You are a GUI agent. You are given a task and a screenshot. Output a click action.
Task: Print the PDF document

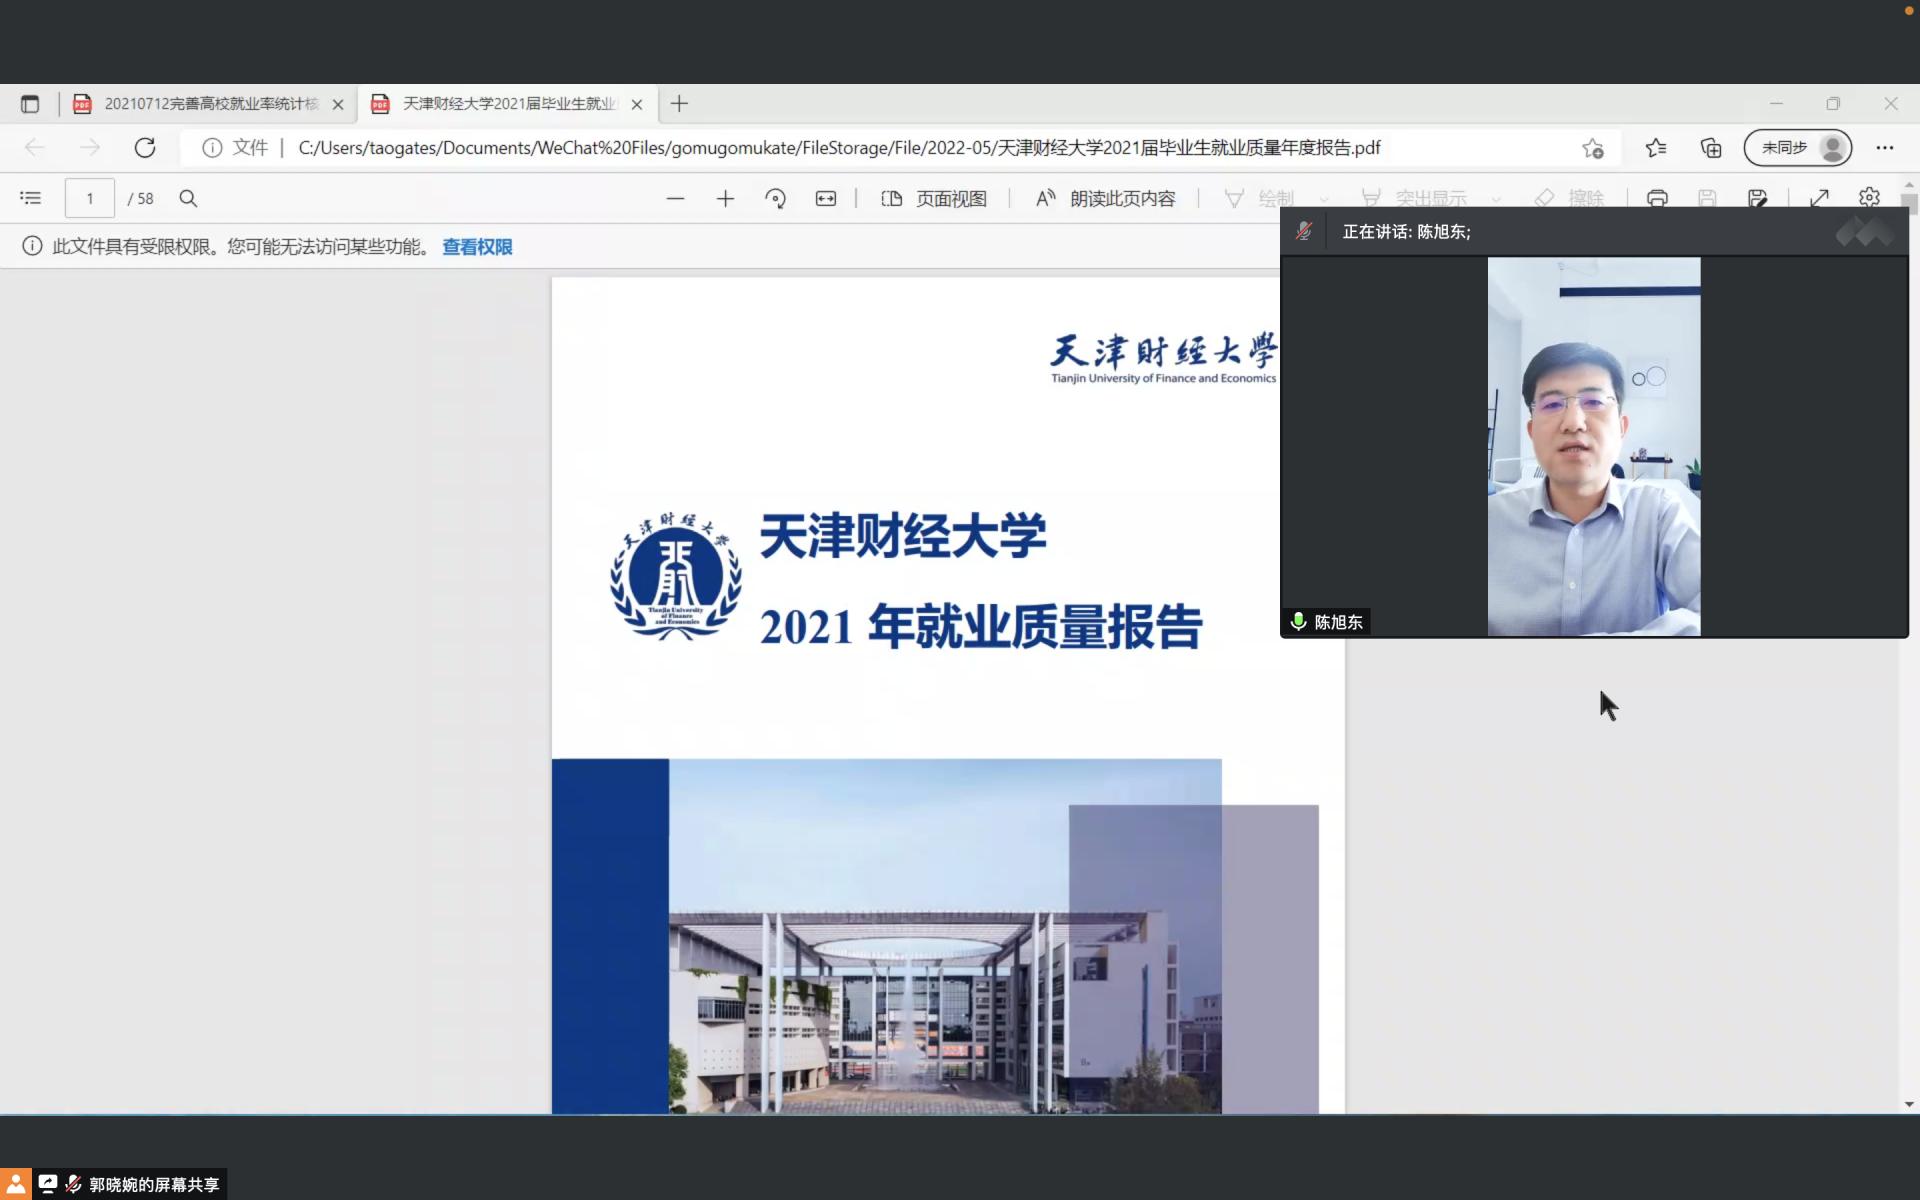coord(1657,198)
